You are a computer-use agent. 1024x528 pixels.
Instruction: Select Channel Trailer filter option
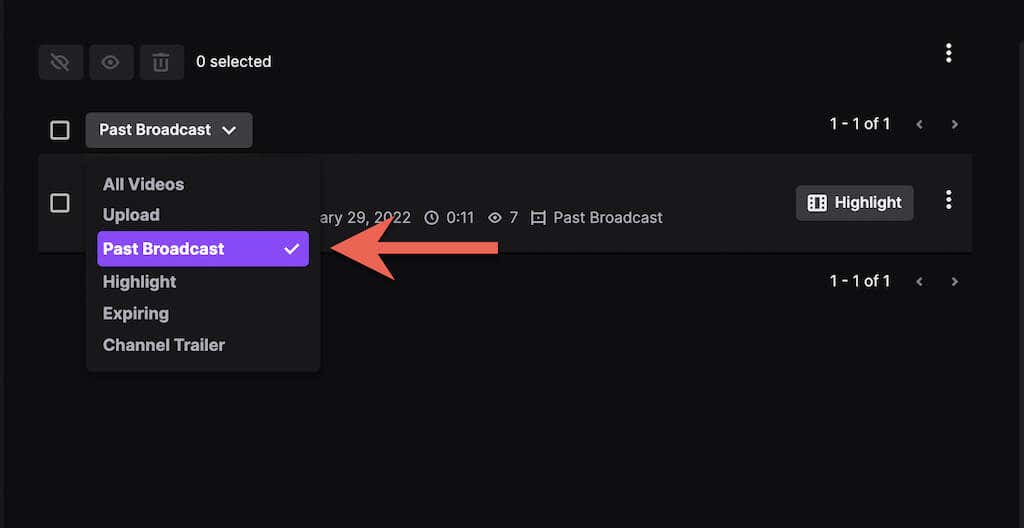coord(164,345)
